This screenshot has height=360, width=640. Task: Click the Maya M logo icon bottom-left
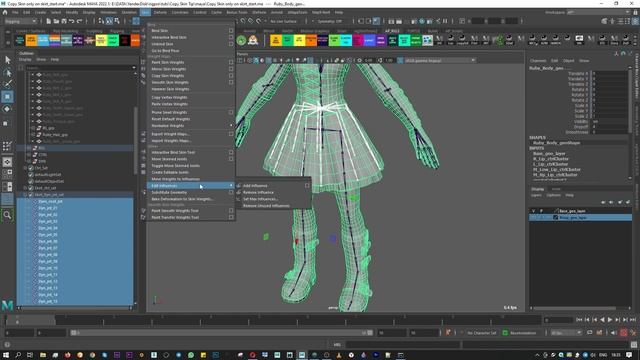[7, 305]
